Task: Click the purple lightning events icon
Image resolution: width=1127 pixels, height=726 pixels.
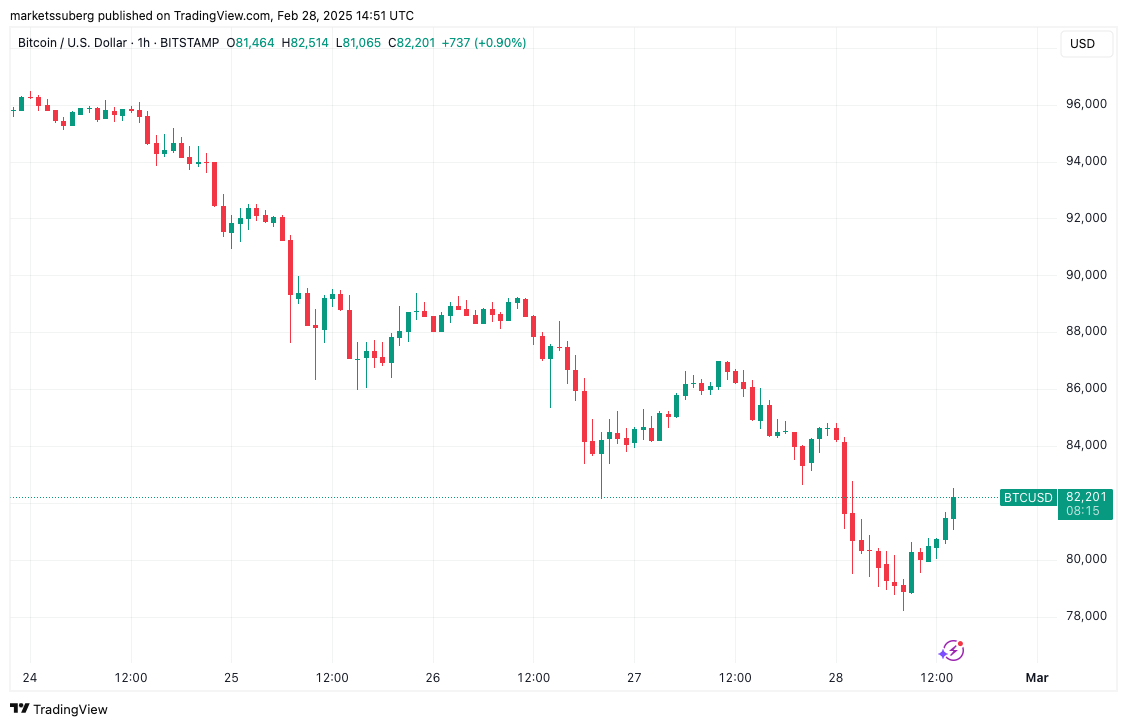Action: coord(951,651)
